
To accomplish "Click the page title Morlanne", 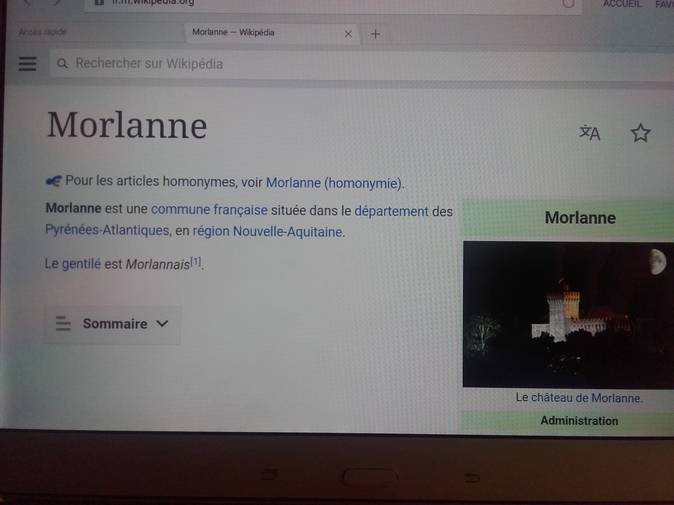I will pyautogui.click(x=127, y=125).
